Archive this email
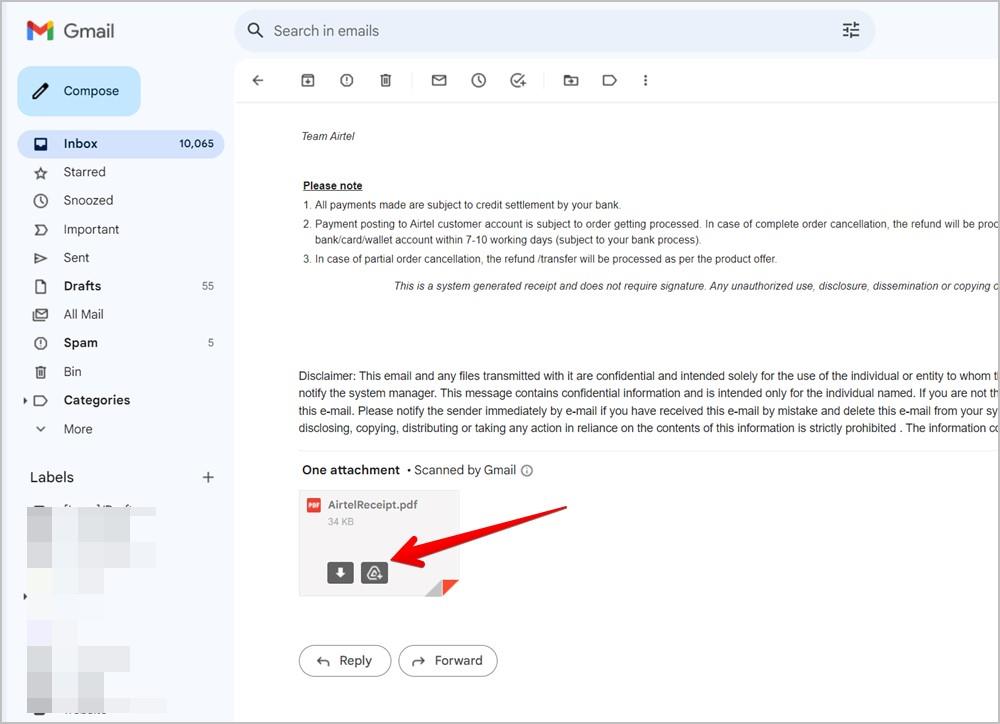The image size is (1000, 724). pos(308,80)
